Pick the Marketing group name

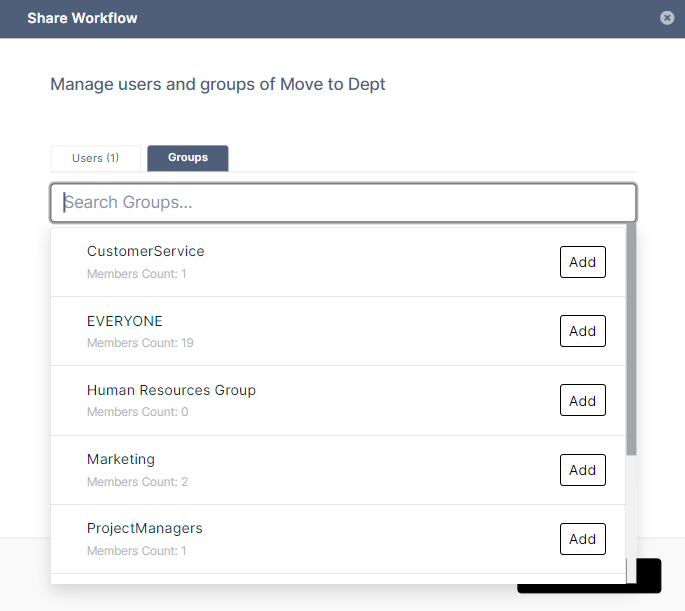point(121,460)
